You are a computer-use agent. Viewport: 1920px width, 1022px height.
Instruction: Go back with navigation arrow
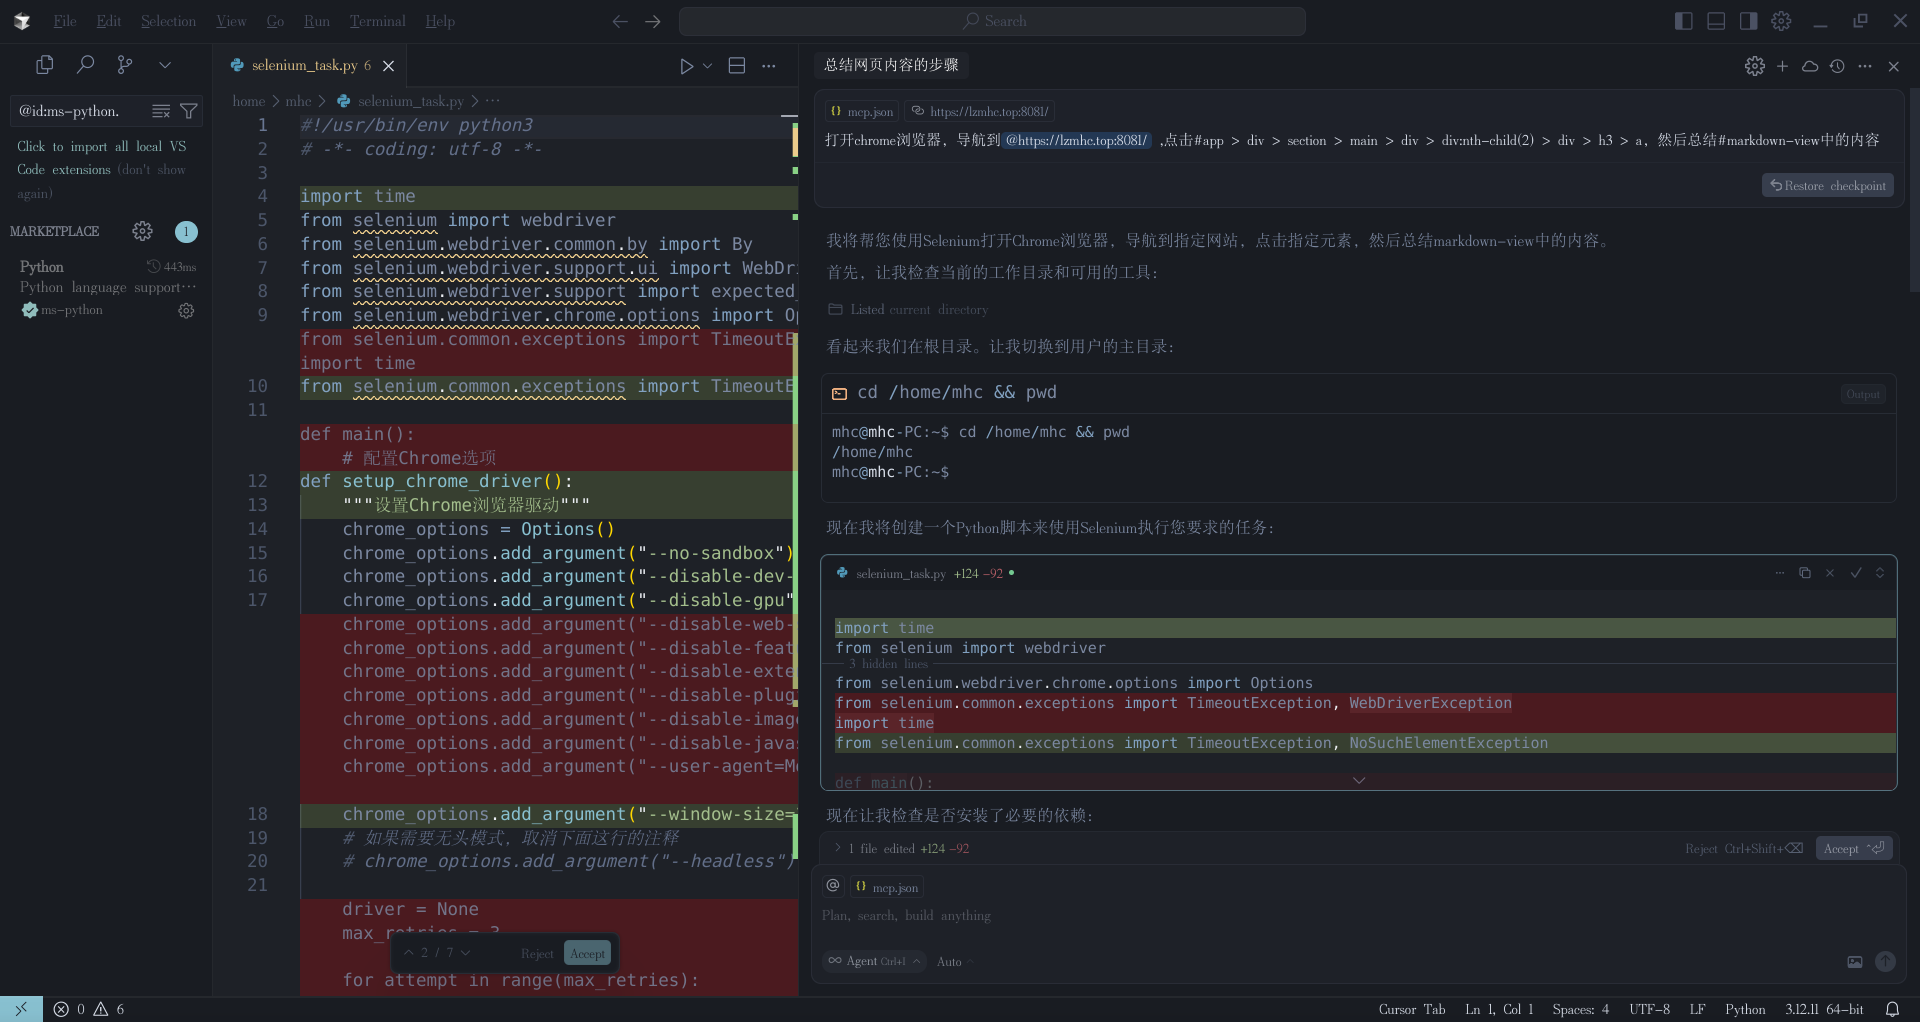[x=620, y=21]
